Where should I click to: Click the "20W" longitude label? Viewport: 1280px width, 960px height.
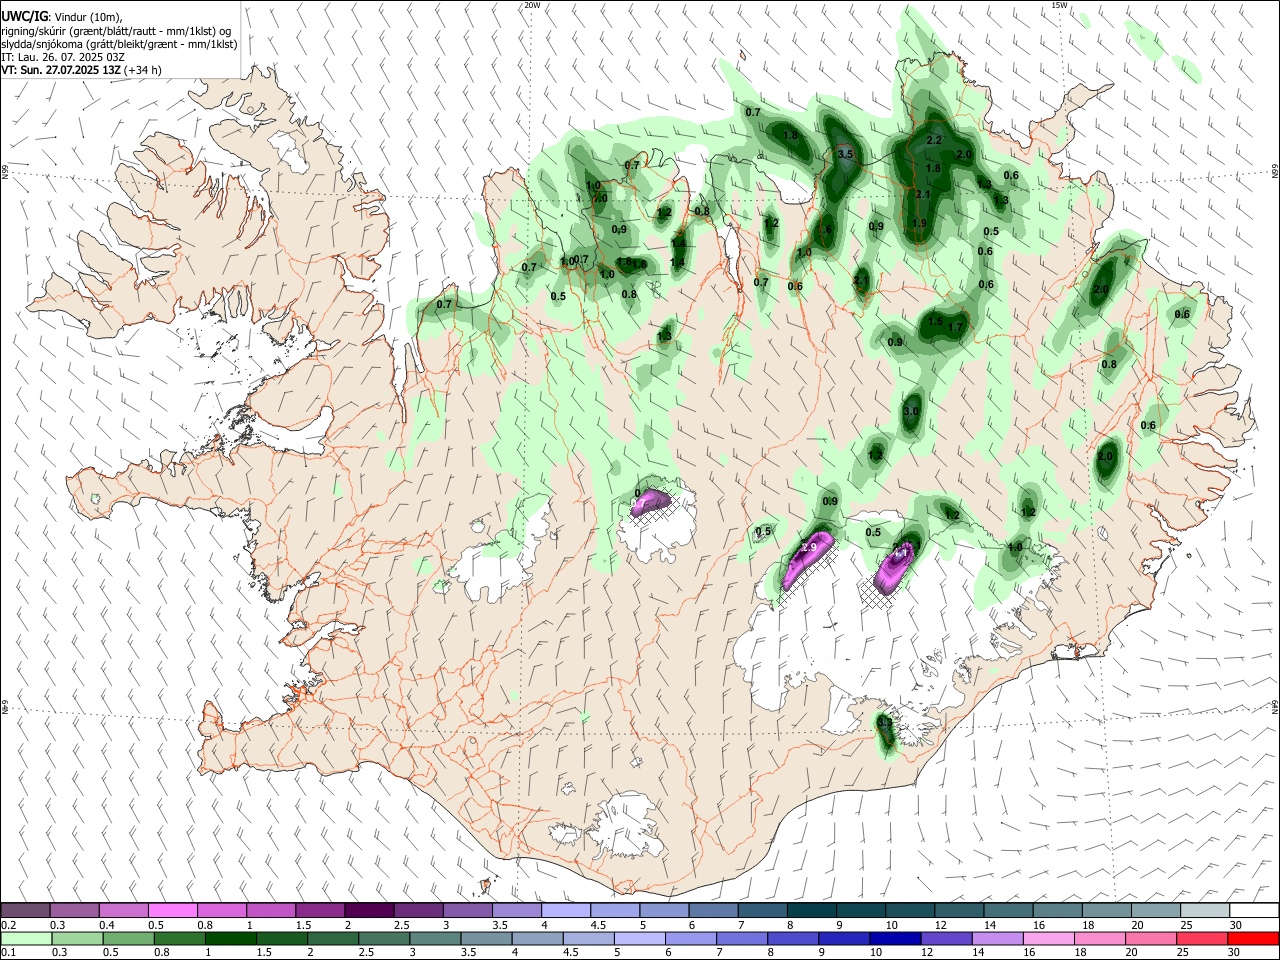point(532,5)
